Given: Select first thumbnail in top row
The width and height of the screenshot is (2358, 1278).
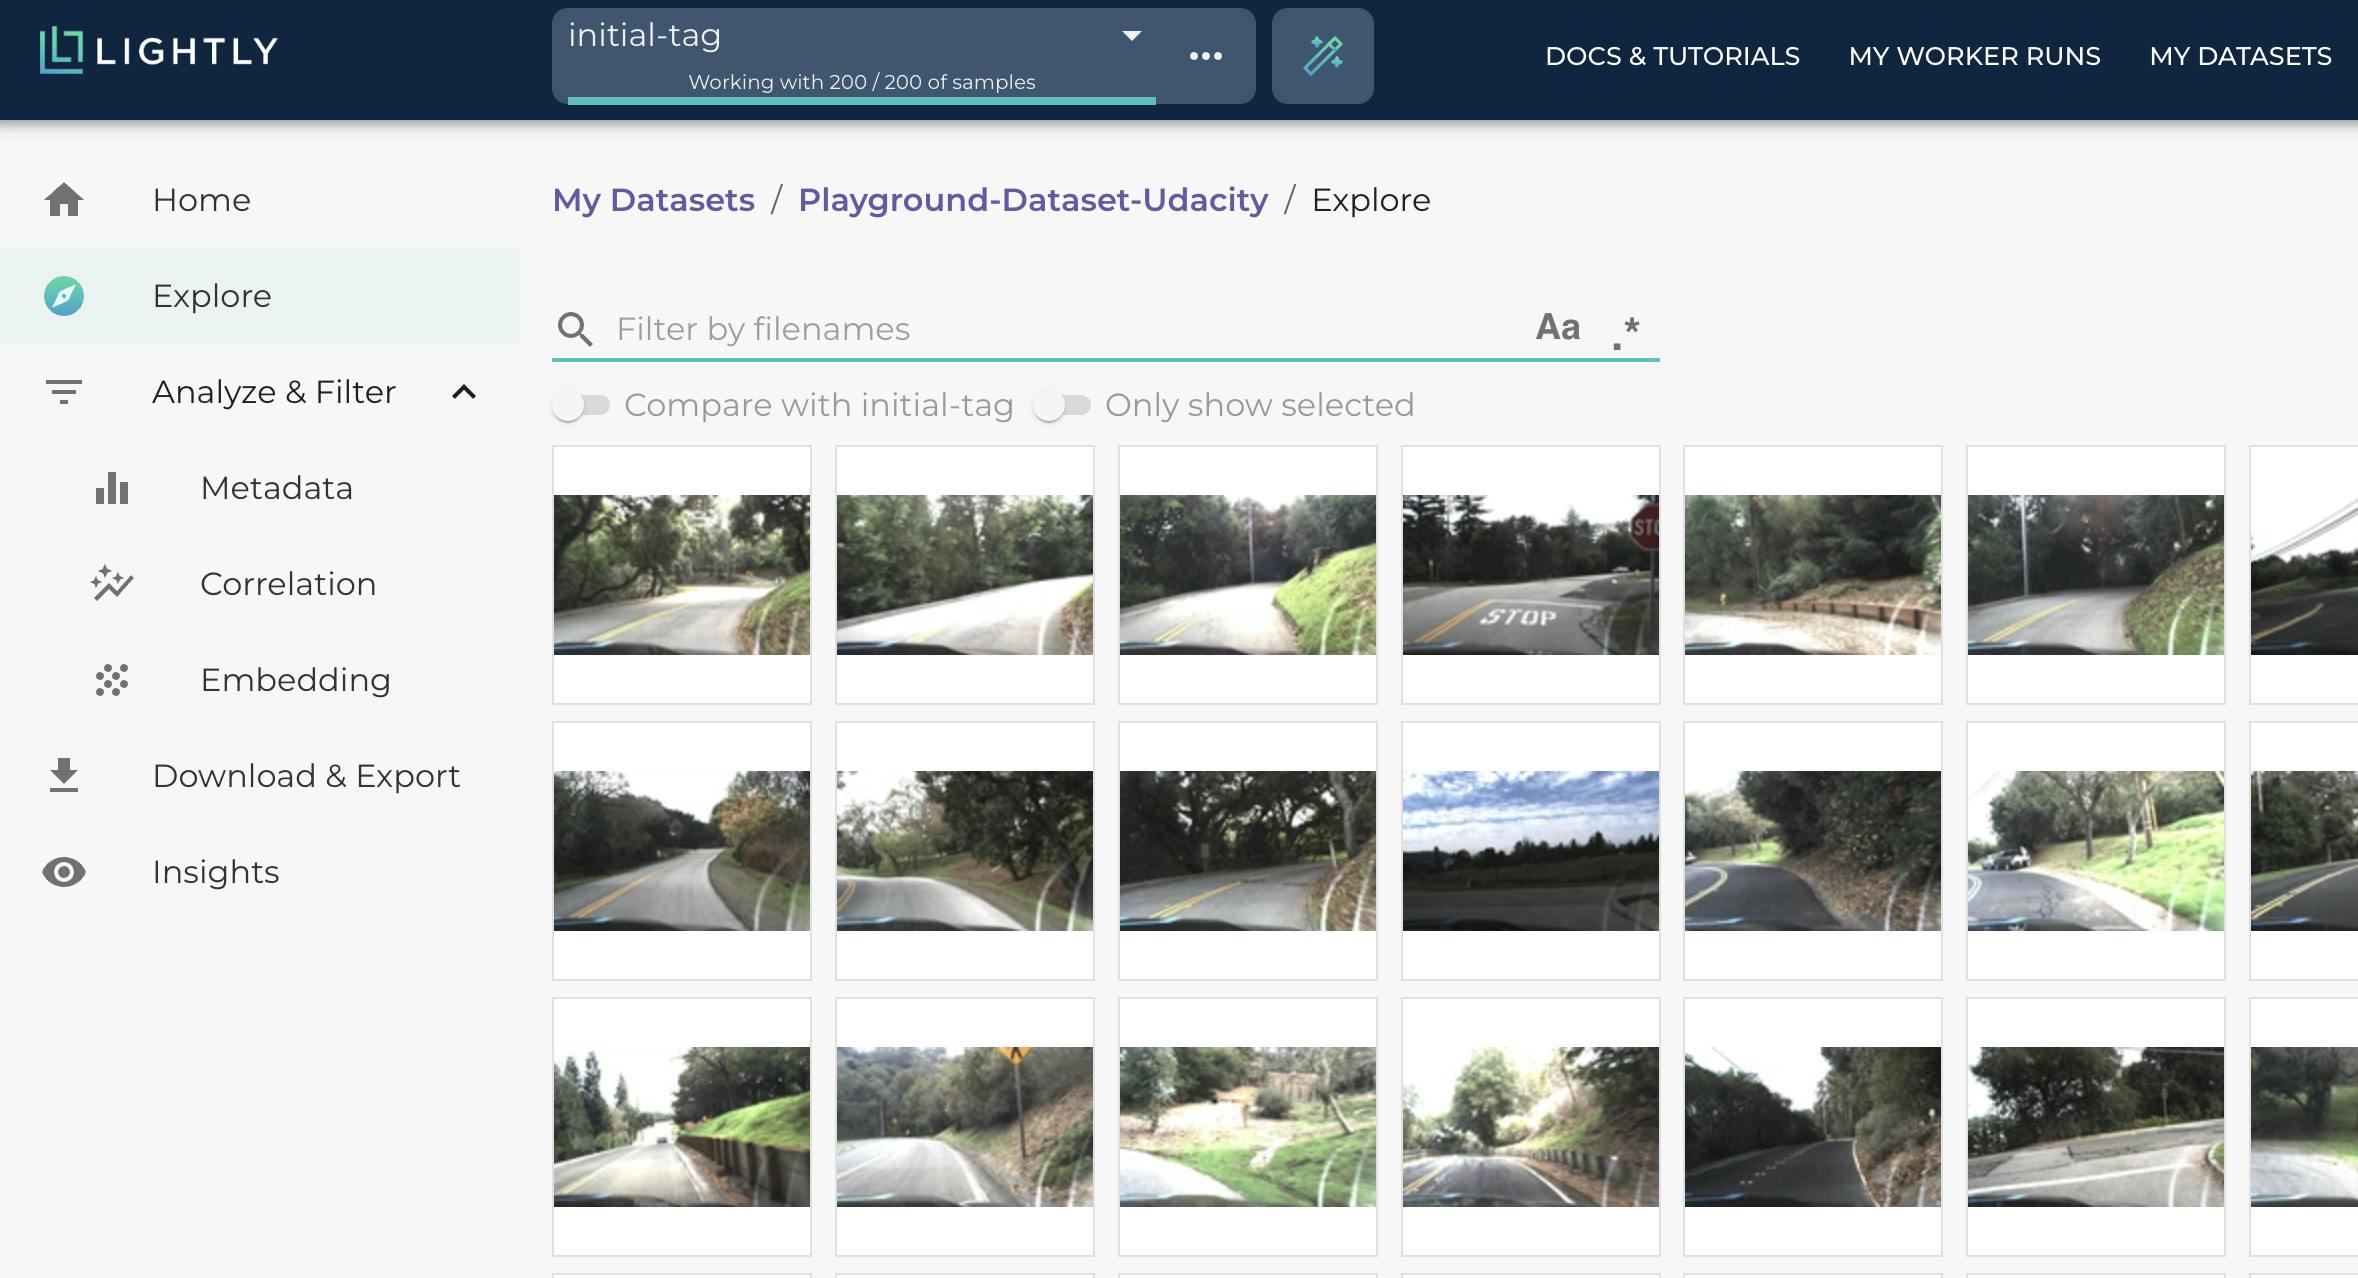Looking at the screenshot, I should (x=682, y=575).
